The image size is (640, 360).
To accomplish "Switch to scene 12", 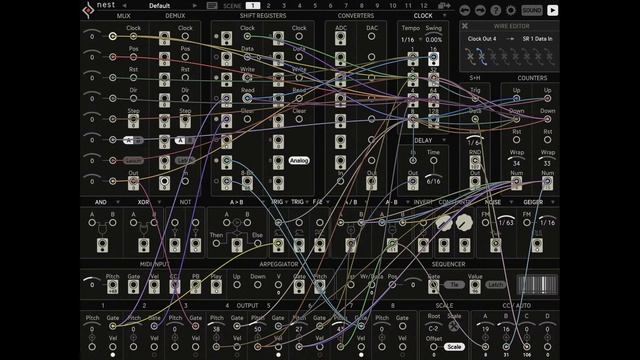I will point(424,6).
